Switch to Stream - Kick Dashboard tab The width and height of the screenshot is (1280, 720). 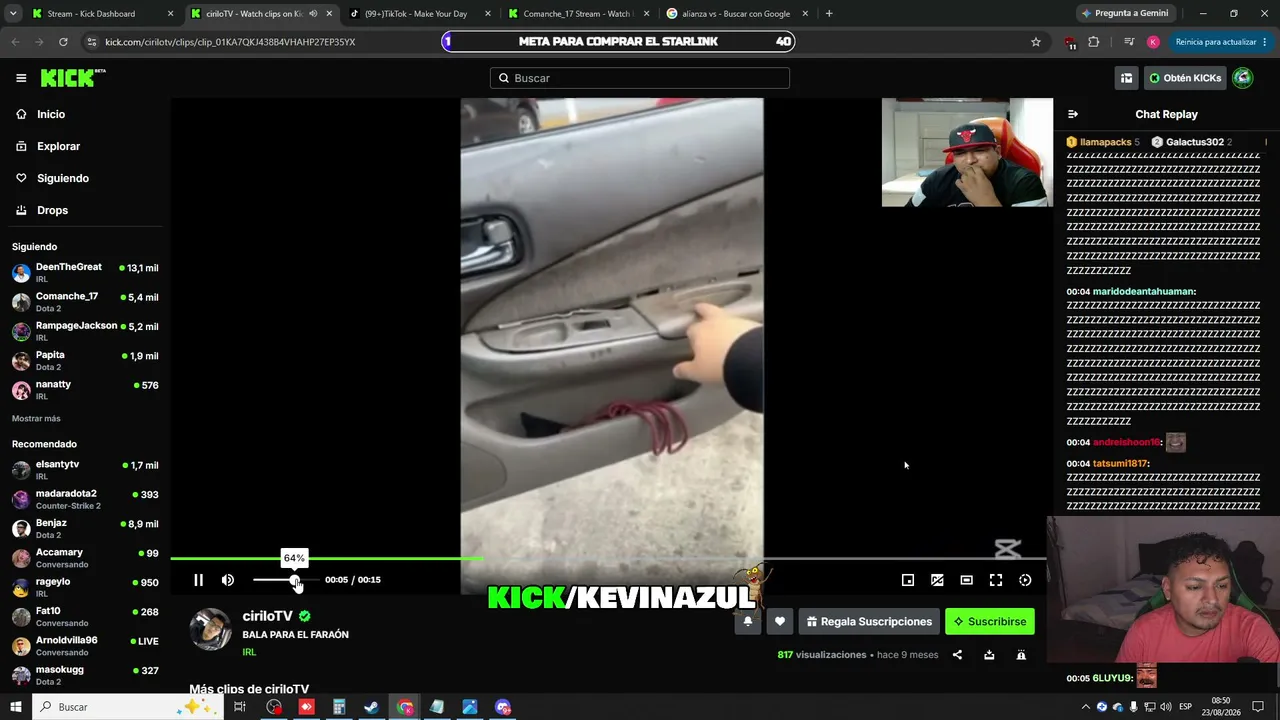point(103,14)
